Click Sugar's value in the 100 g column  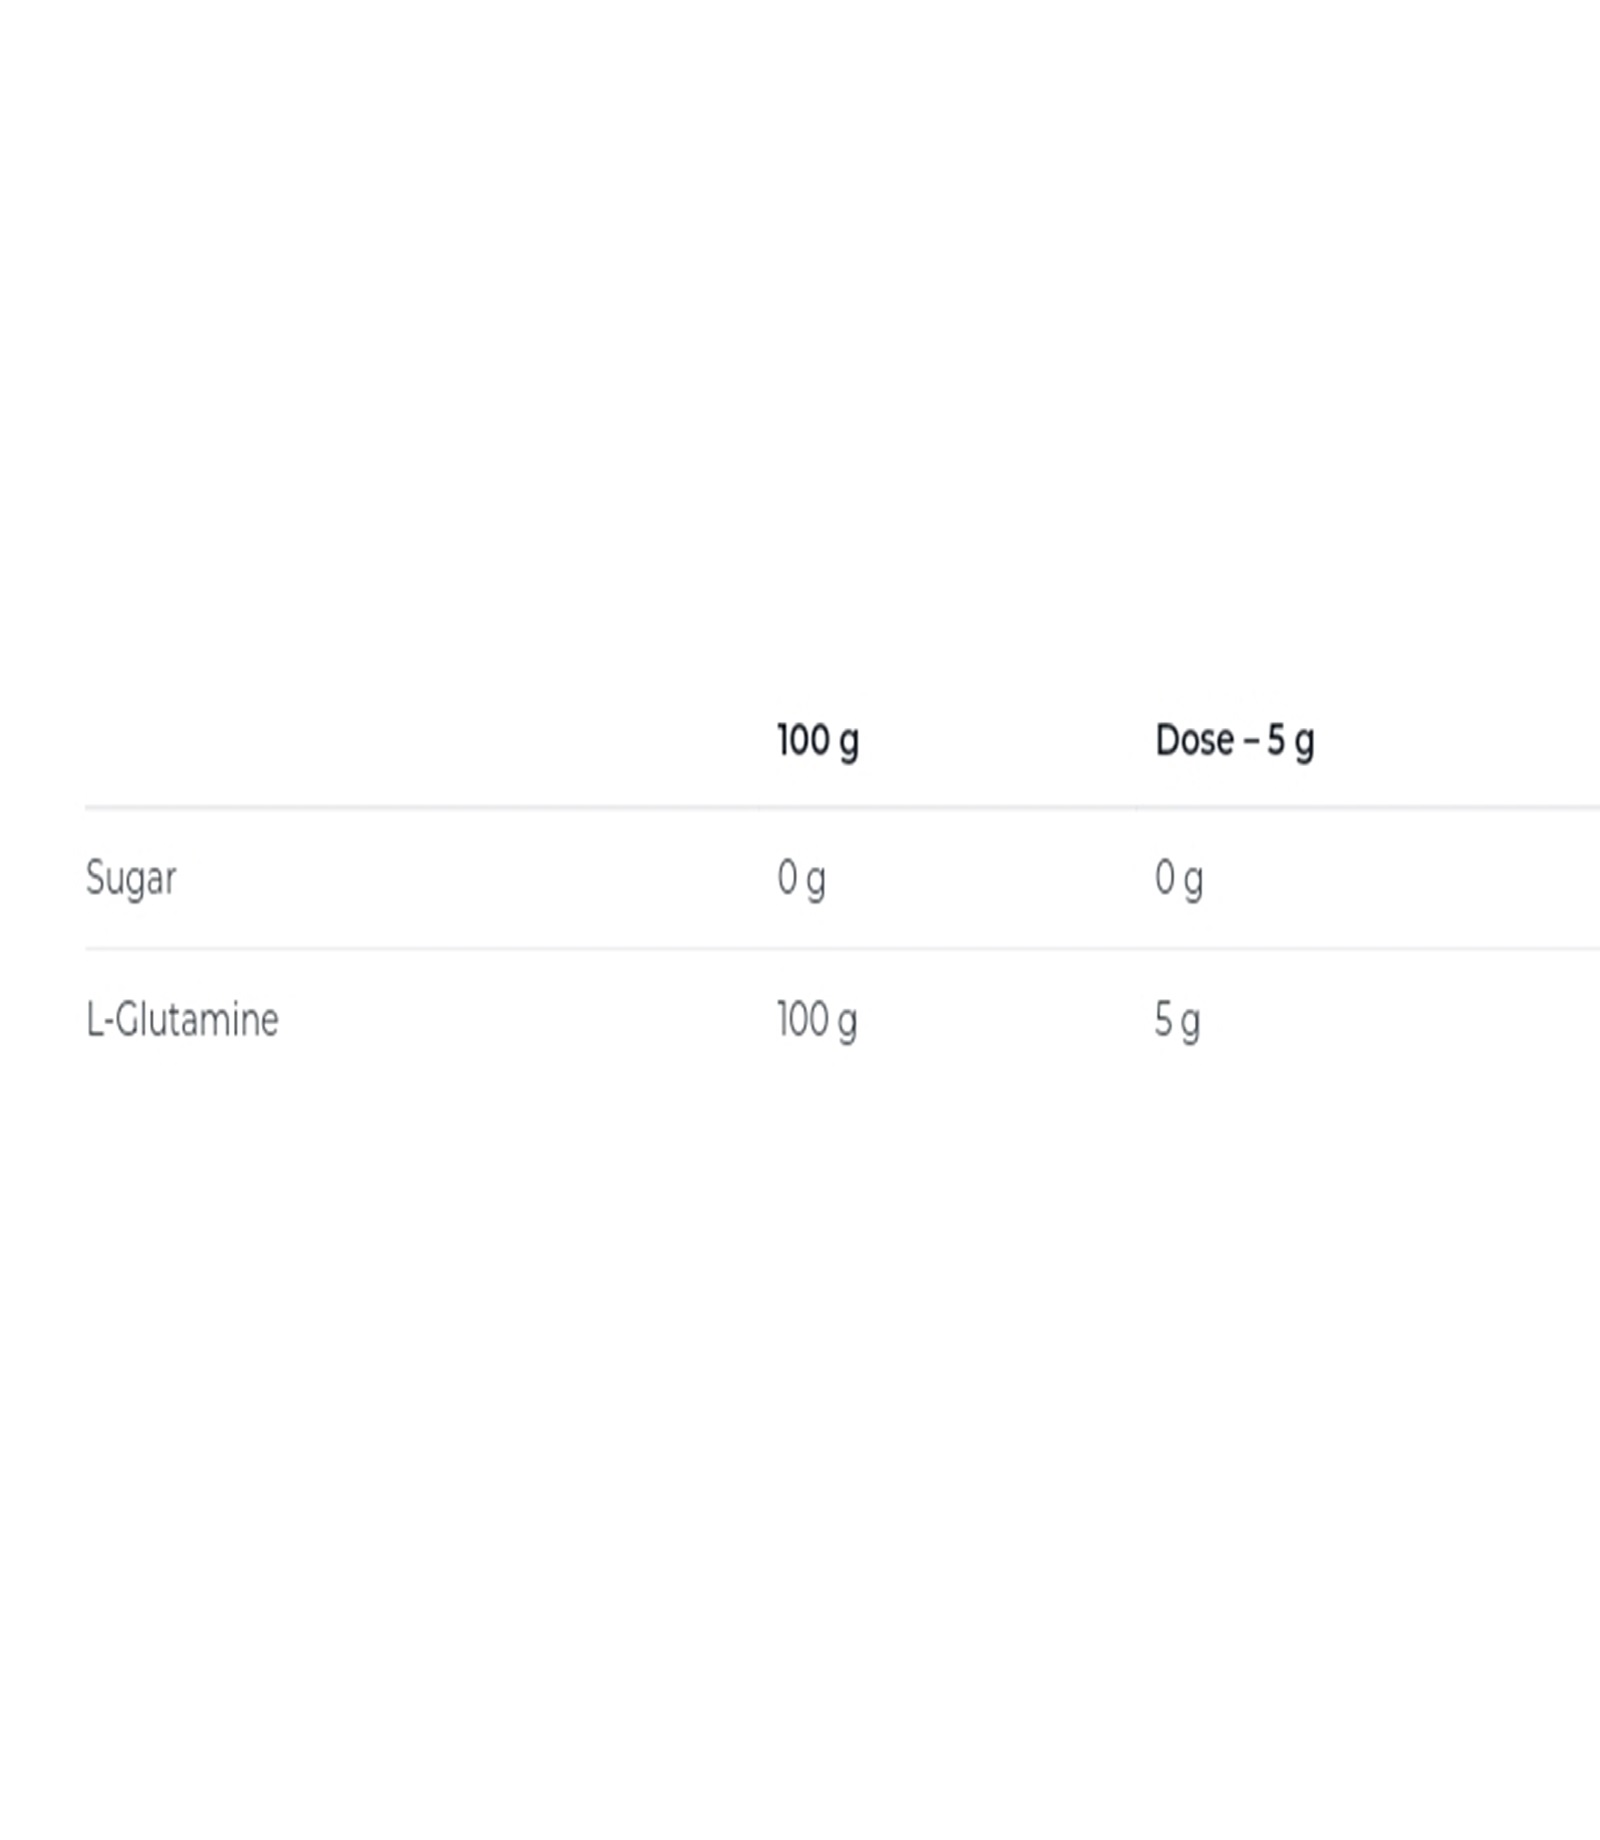pos(801,878)
